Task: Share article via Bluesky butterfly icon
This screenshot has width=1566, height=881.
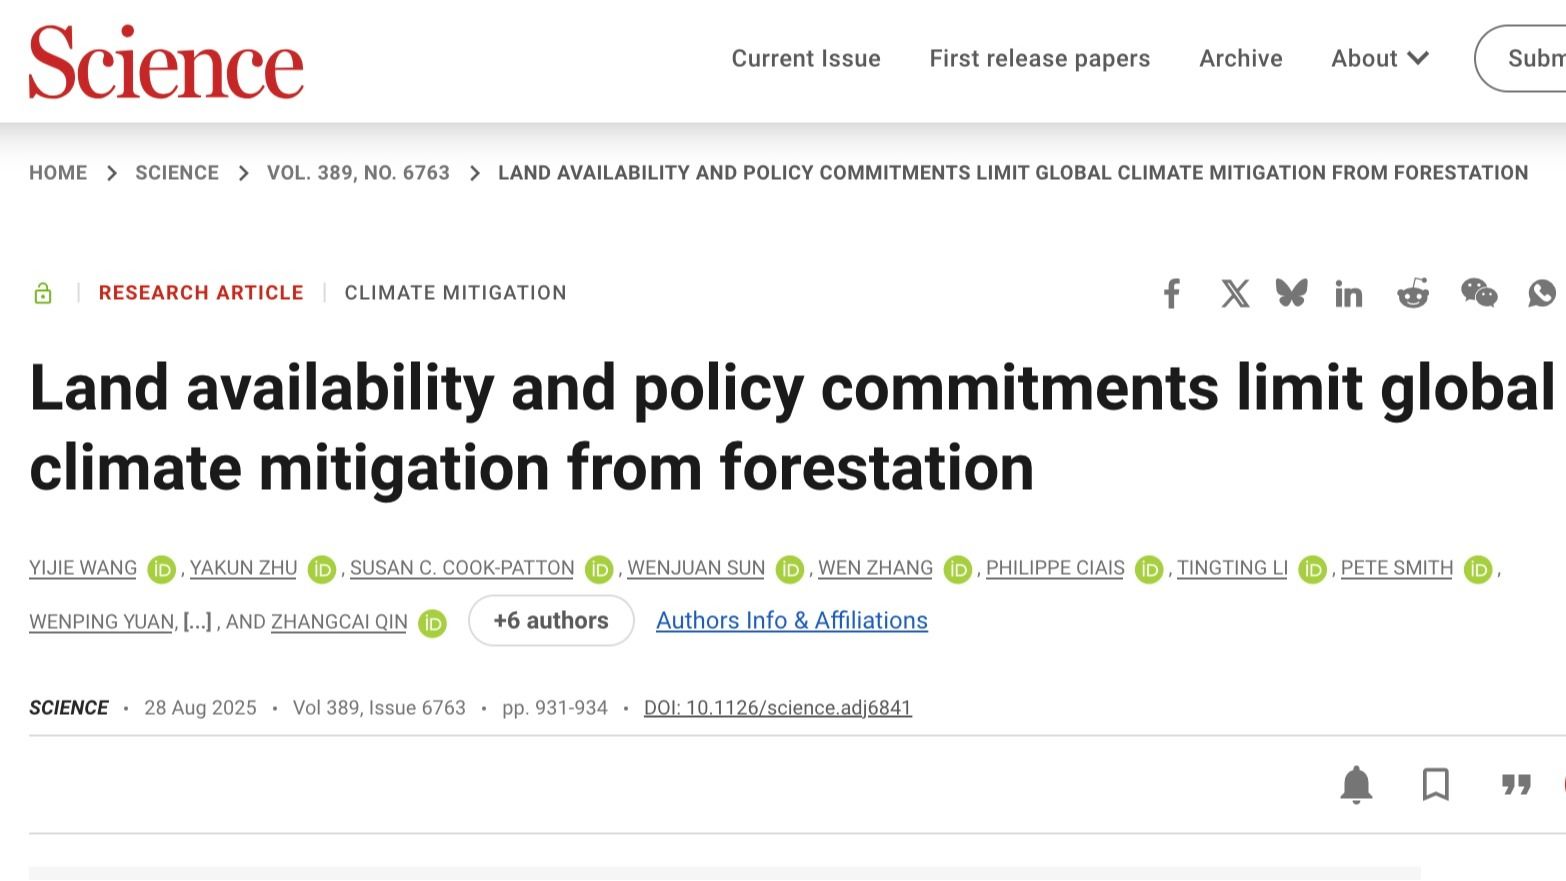Action: [1291, 293]
